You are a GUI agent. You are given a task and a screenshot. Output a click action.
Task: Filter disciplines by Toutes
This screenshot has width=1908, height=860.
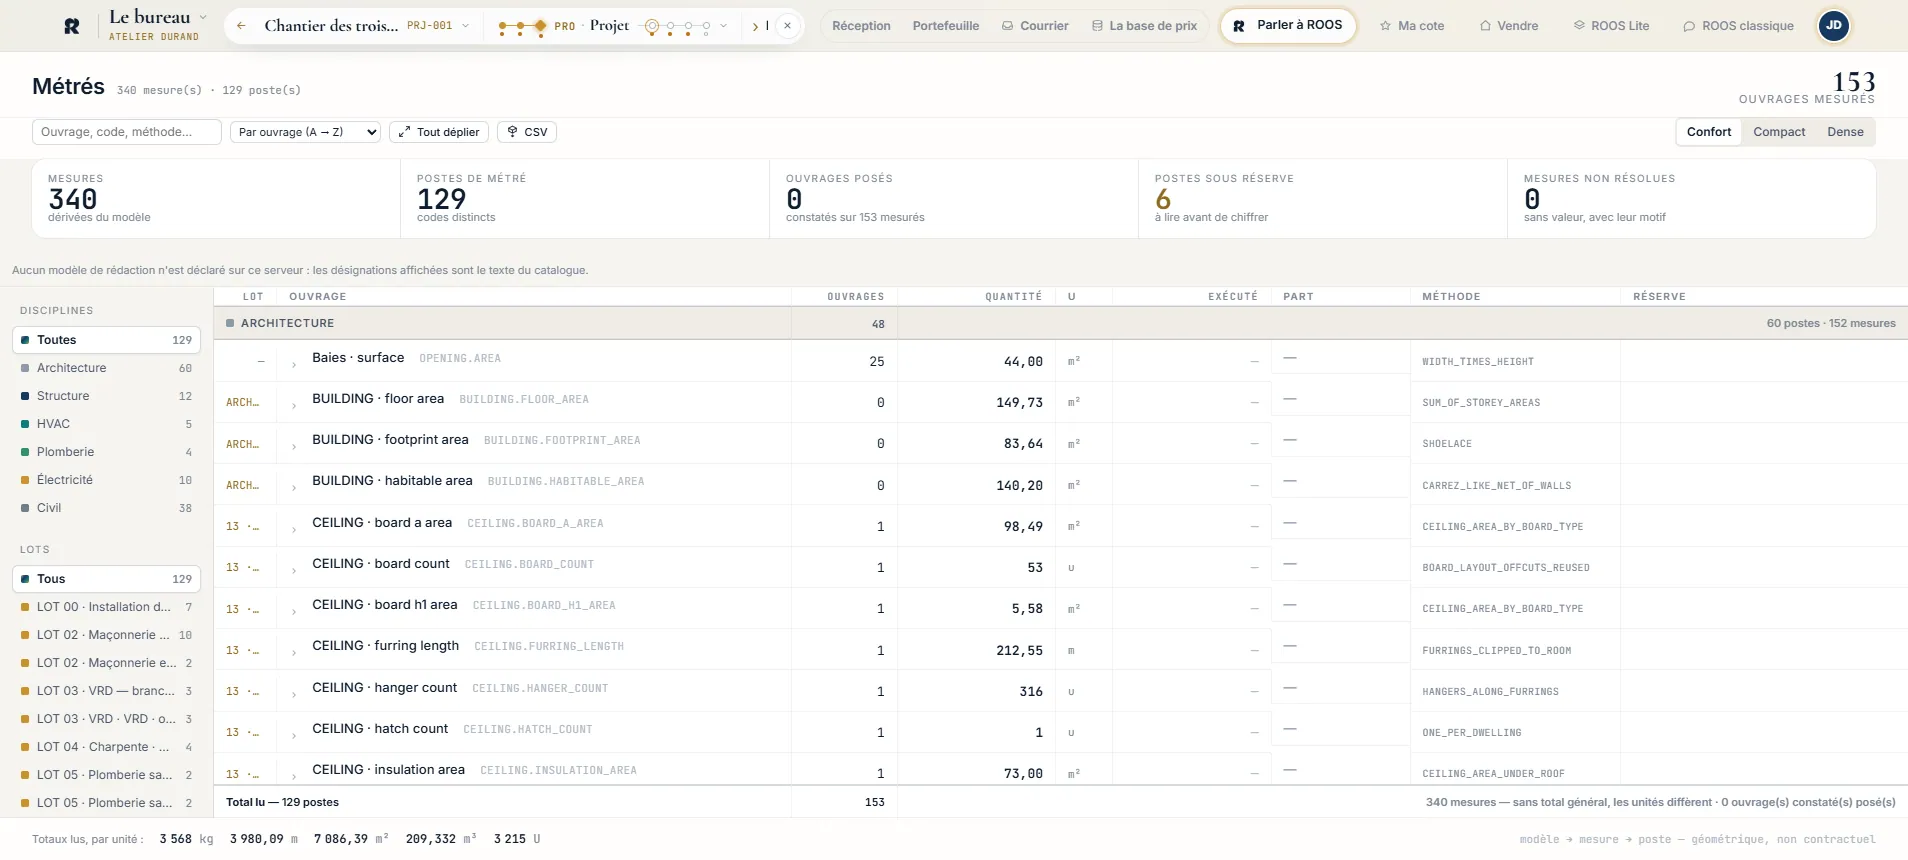pyautogui.click(x=106, y=340)
